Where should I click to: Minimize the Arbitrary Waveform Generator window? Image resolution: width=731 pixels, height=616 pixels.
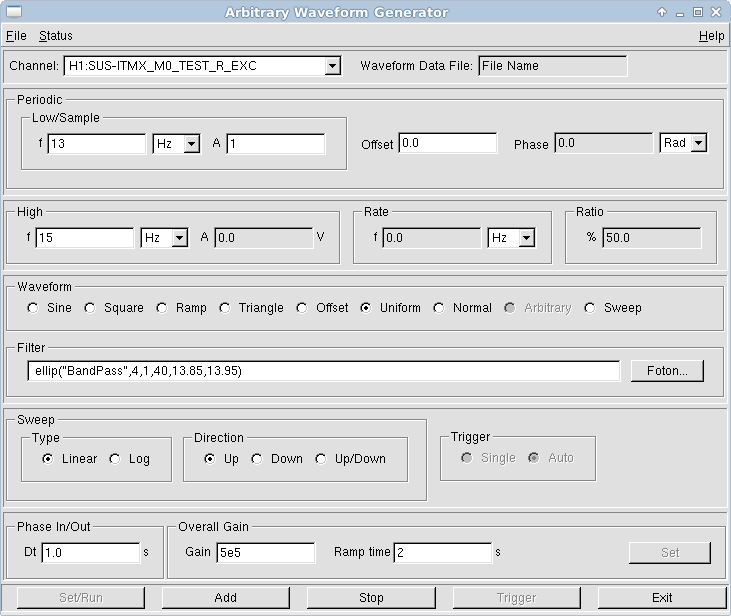(680, 13)
